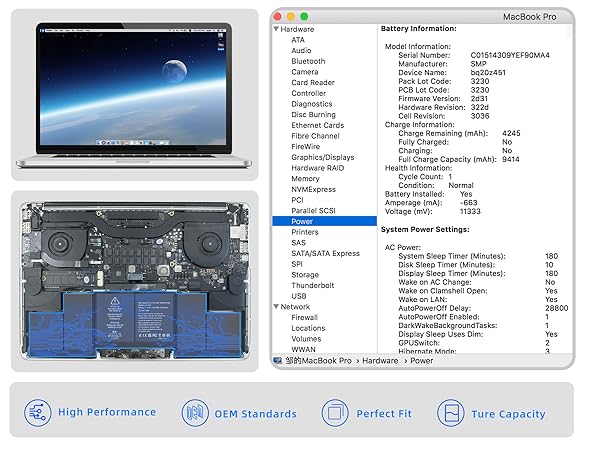This screenshot has width=600, height=450.
Task: Select Storage in the sidebar
Action: coord(305,275)
